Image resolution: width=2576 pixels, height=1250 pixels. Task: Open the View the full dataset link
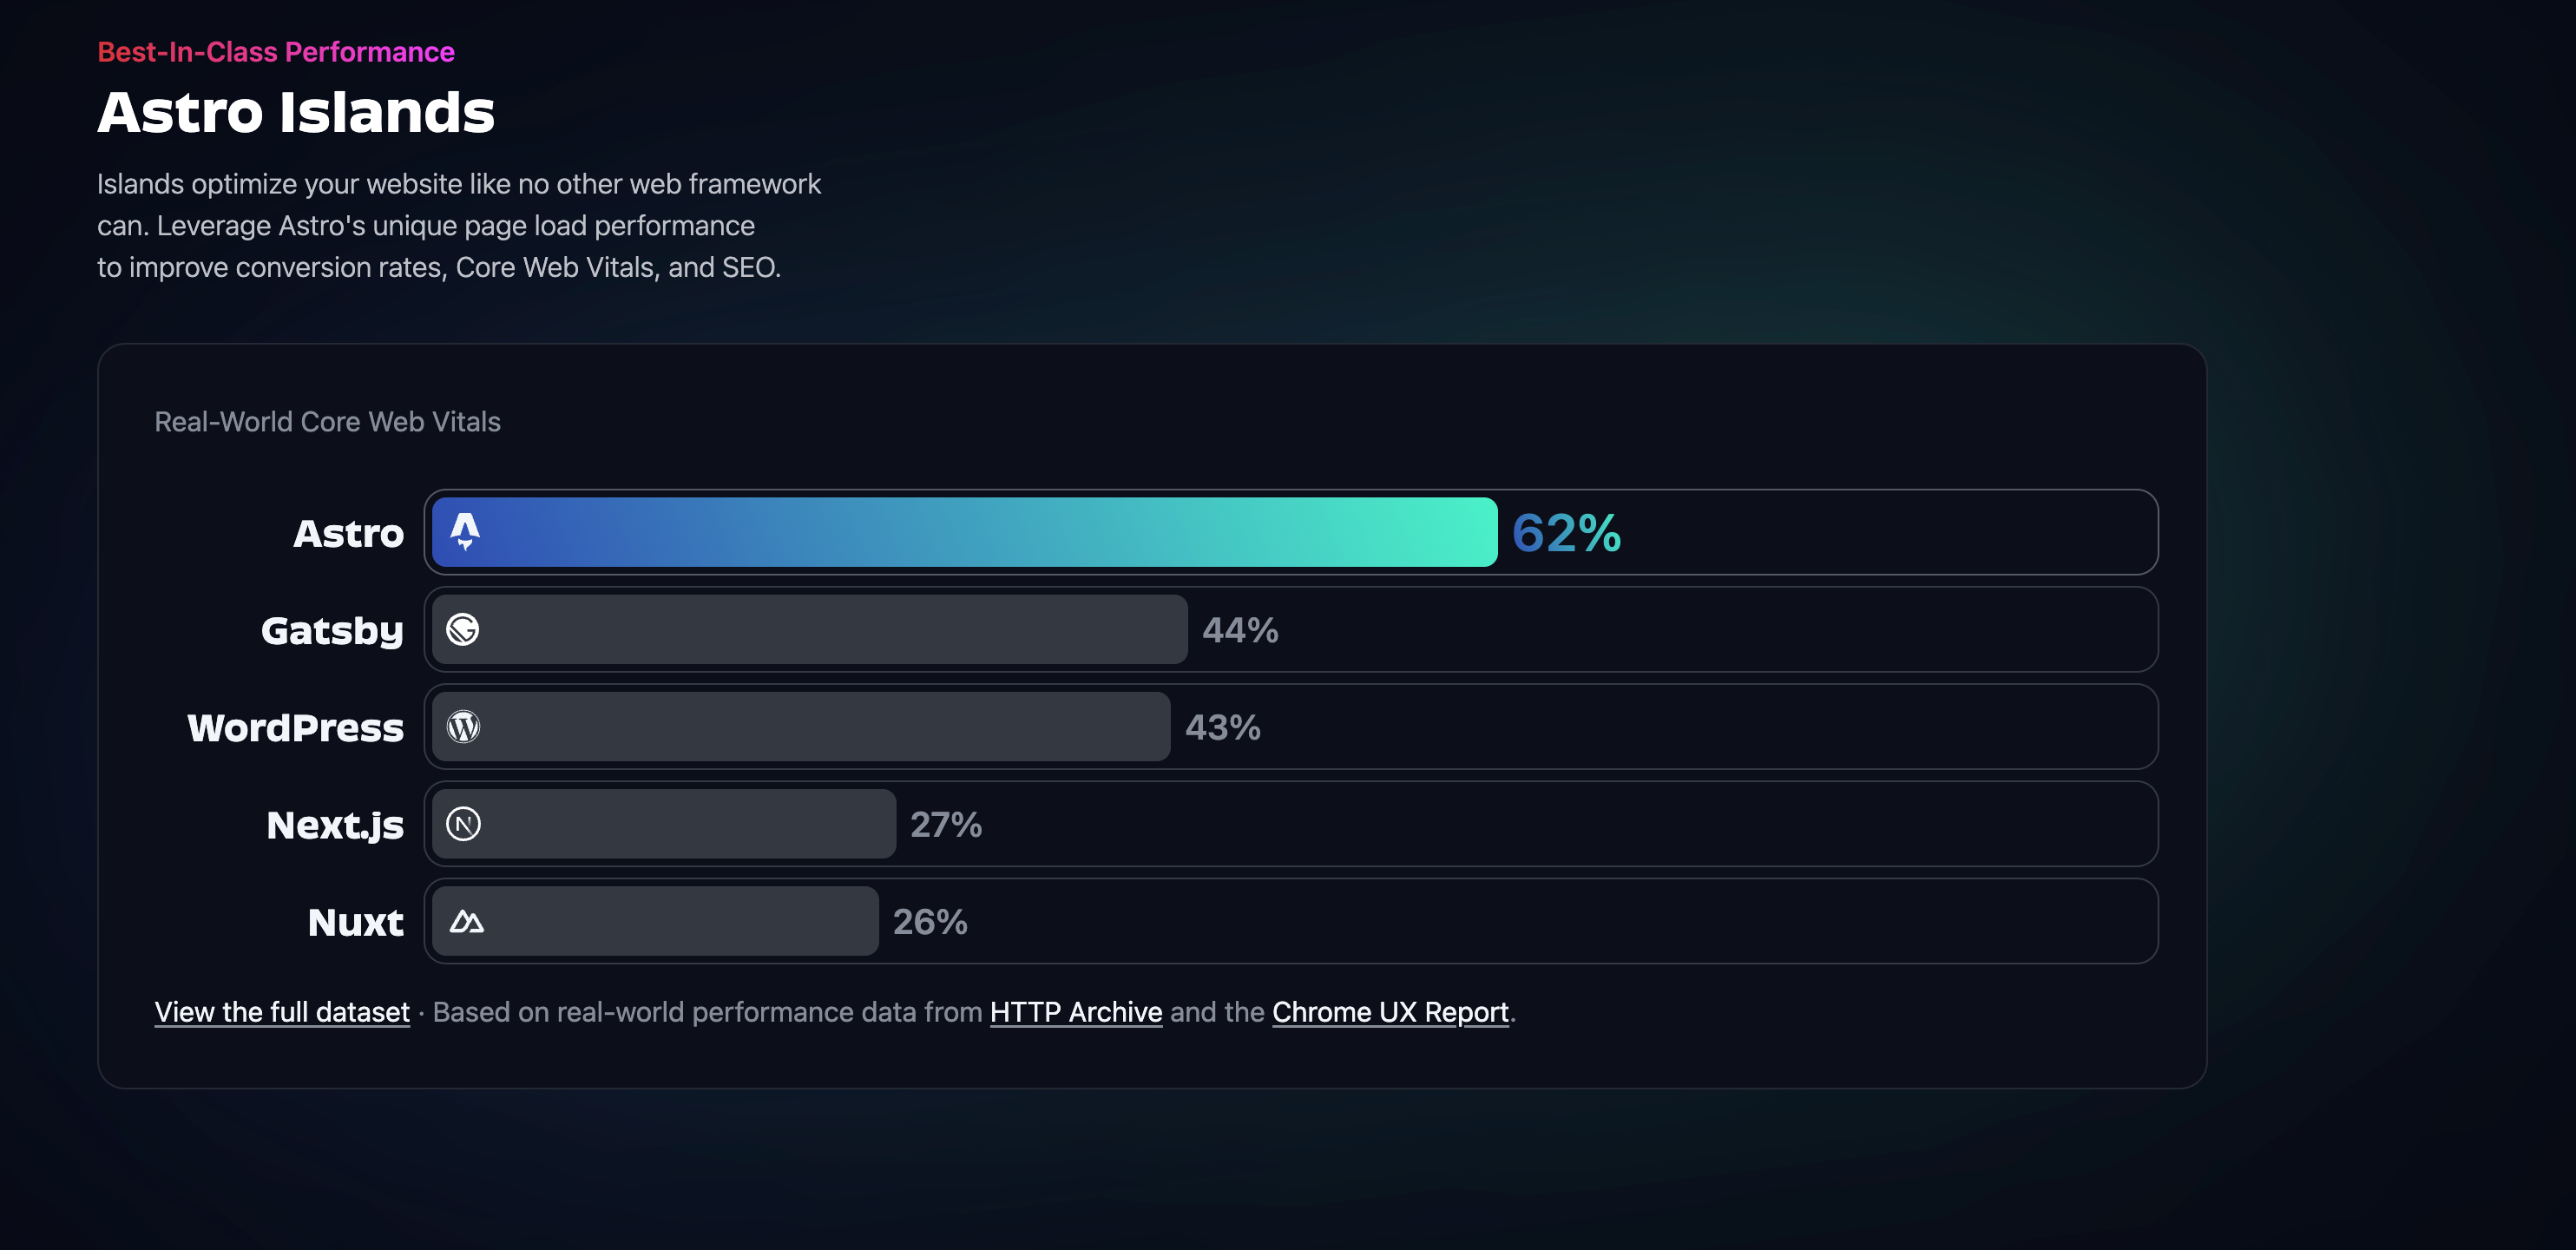point(282,1012)
